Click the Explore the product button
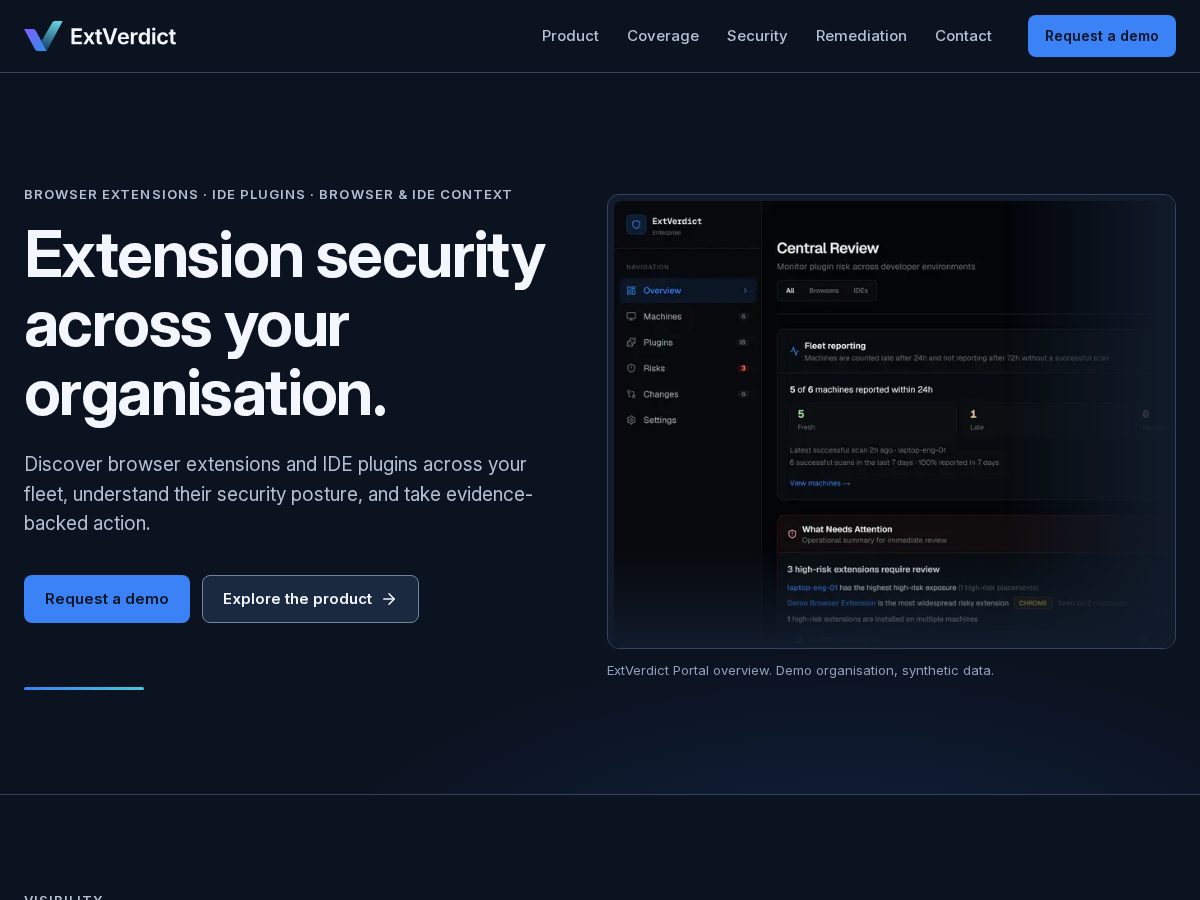The height and width of the screenshot is (900, 1200). point(310,599)
